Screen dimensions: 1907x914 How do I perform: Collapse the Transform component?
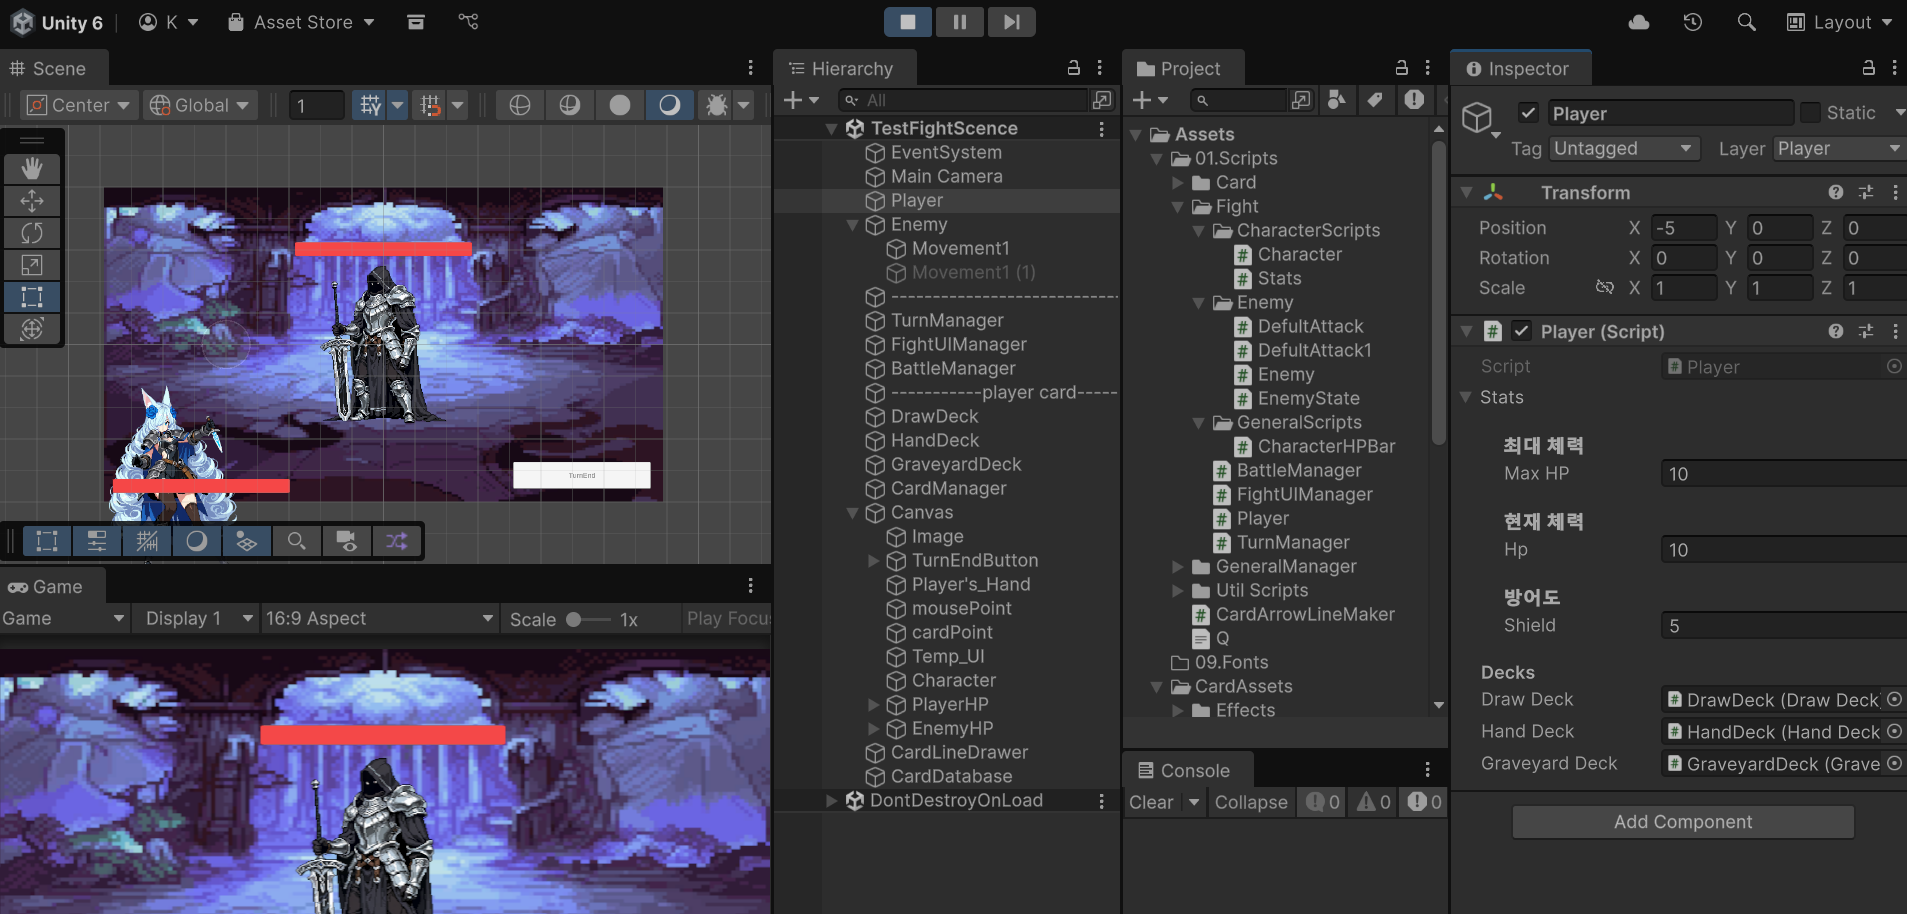pyautogui.click(x=1466, y=192)
